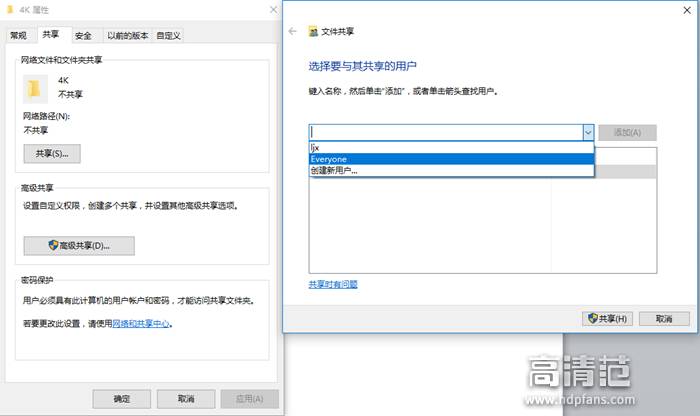Screen dimensions: 700x416
Task: Click the shield icon on 高级共享 button
Action: [x=53, y=245]
